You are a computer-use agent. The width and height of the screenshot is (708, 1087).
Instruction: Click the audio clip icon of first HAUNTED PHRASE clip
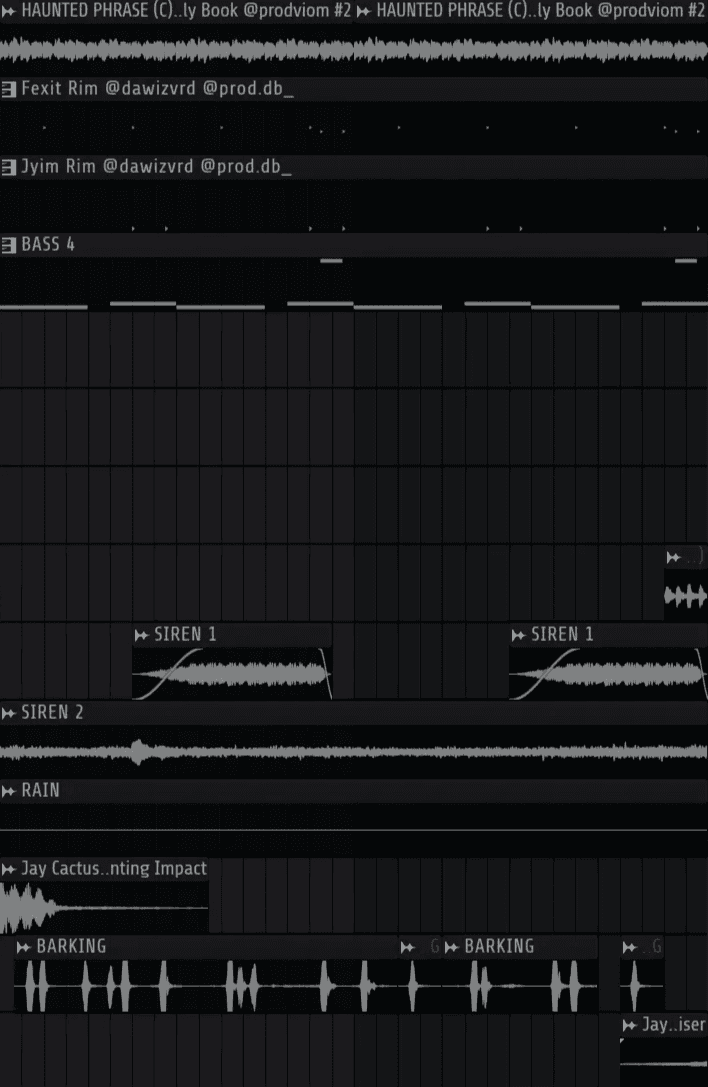8,11
